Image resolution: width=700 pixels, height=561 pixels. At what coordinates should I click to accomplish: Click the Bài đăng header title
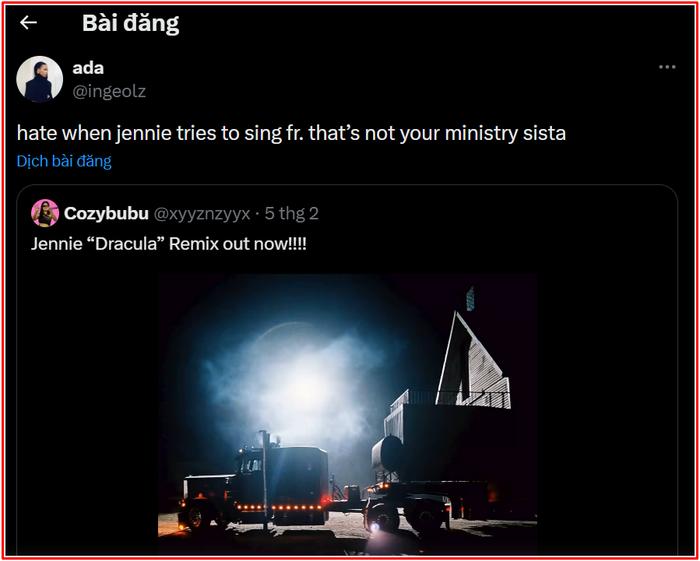(130, 23)
